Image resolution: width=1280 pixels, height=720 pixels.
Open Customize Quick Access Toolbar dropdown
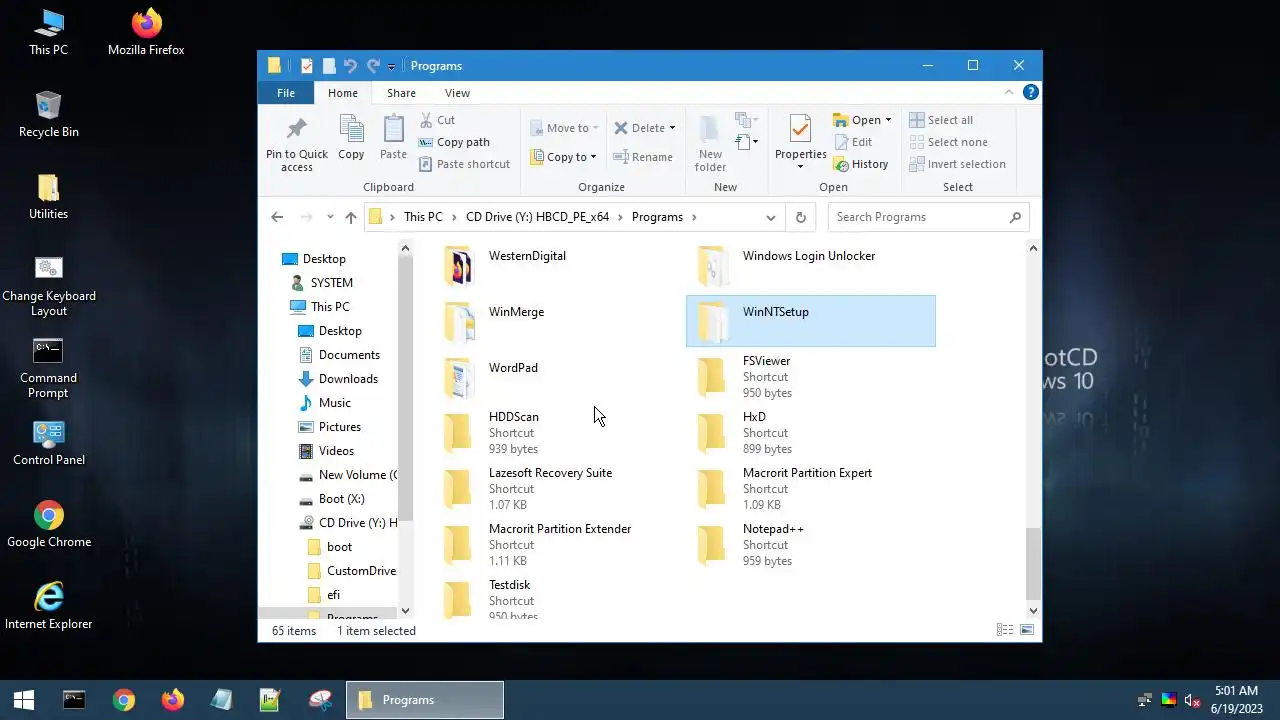point(392,66)
